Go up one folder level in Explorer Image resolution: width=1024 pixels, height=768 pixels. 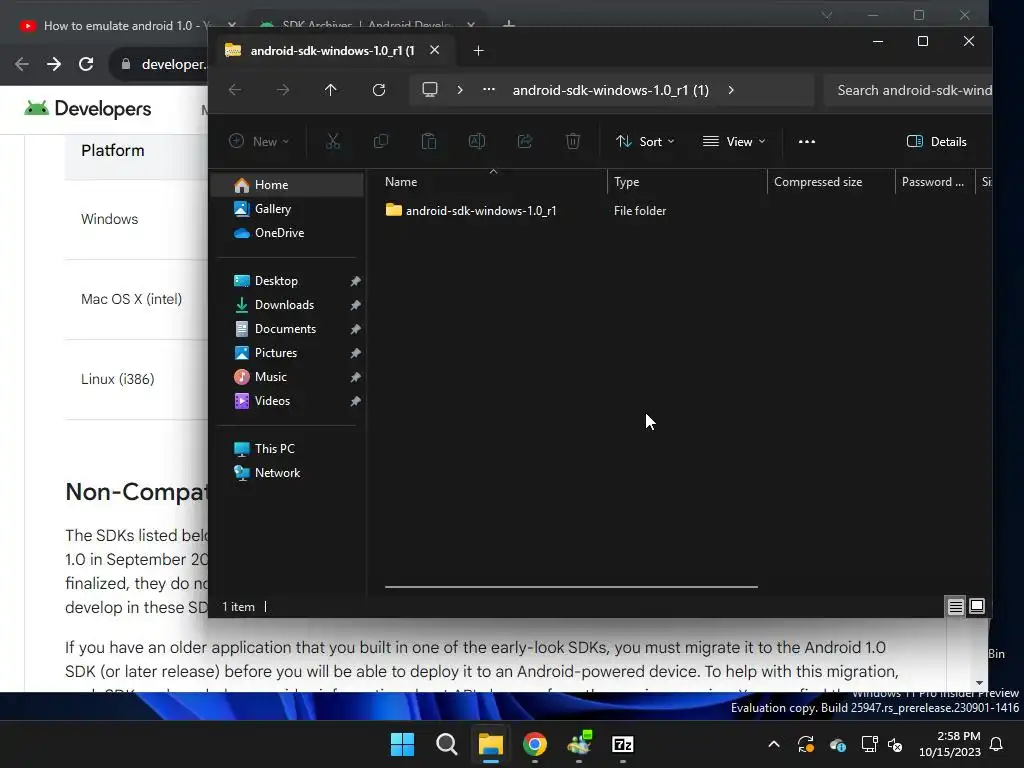point(330,90)
